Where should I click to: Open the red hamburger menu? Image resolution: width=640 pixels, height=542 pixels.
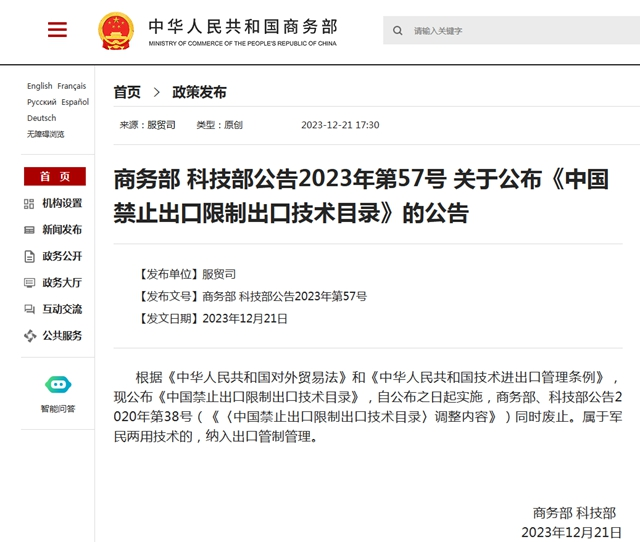pos(57,29)
